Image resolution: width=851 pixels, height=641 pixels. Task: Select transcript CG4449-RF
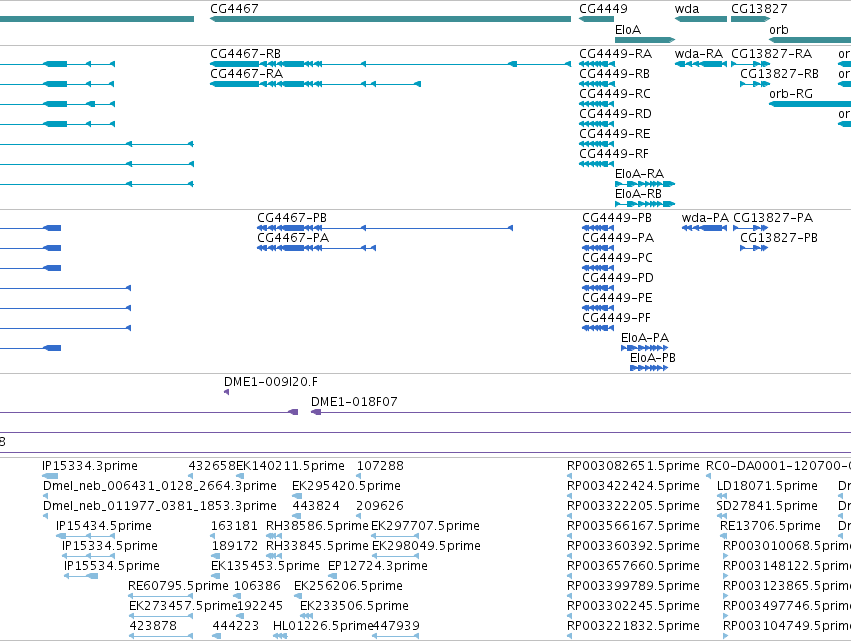pyautogui.click(x=596, y=164)
